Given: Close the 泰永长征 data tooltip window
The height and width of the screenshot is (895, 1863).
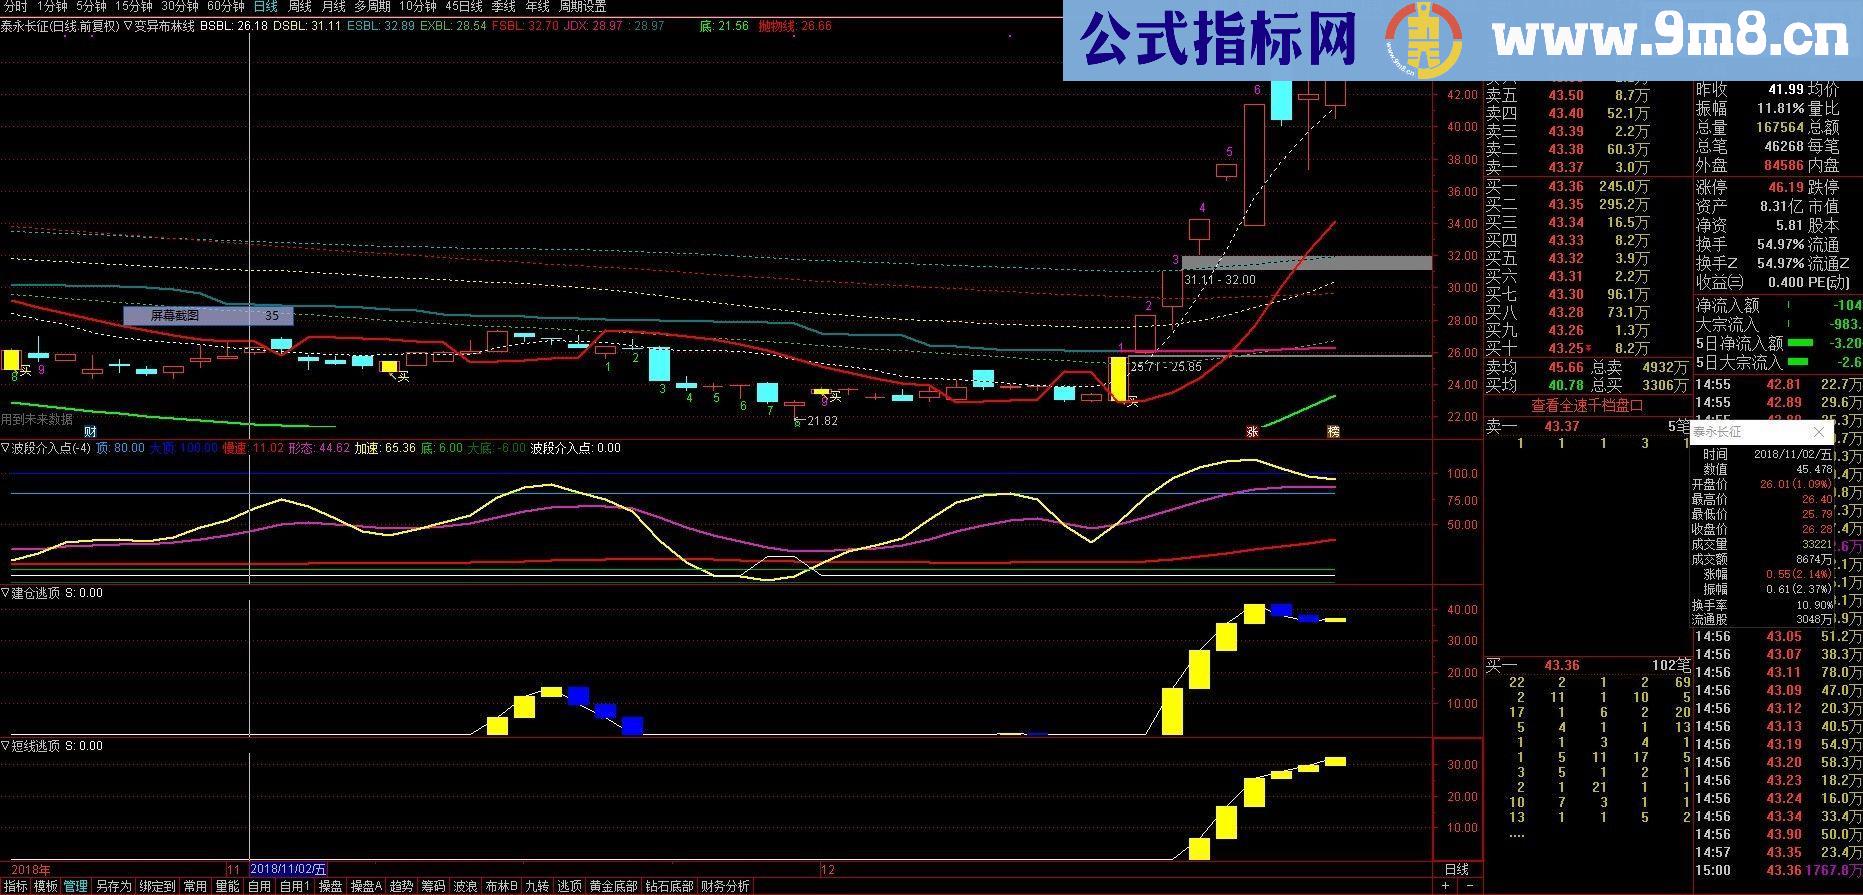Looking at the screenshot, I should click(1818, 433).
